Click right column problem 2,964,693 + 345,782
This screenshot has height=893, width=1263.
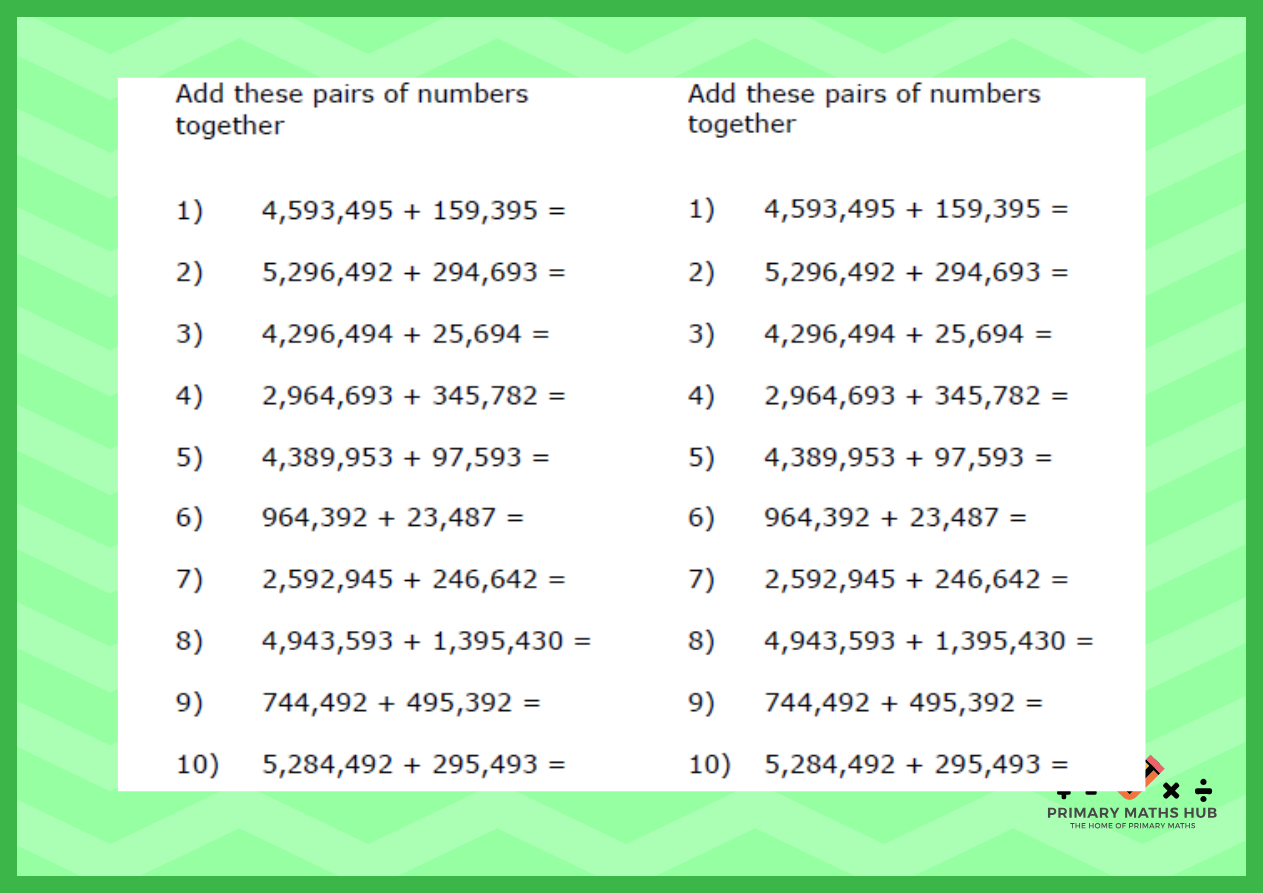pyautogui.click(x=916, y=396)
